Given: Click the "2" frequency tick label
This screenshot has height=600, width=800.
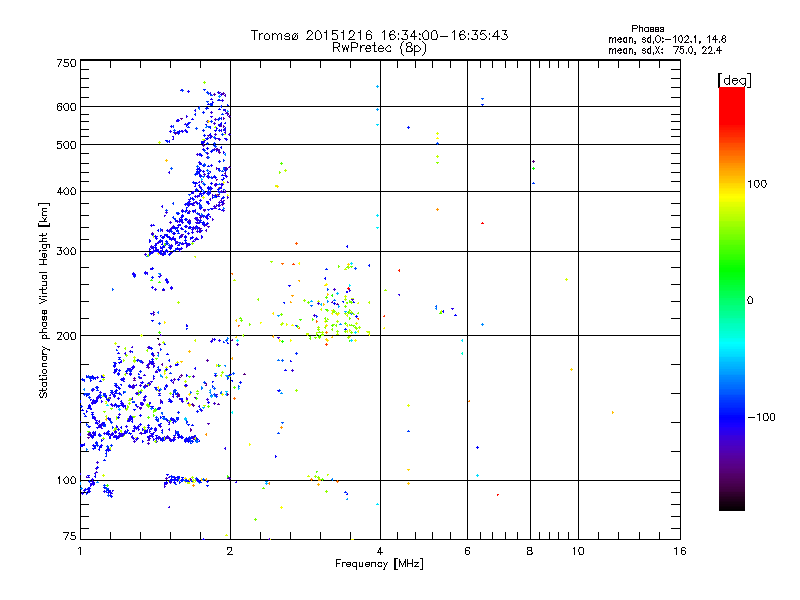Looking at the screenshot, I should click(x=230, y=551).
